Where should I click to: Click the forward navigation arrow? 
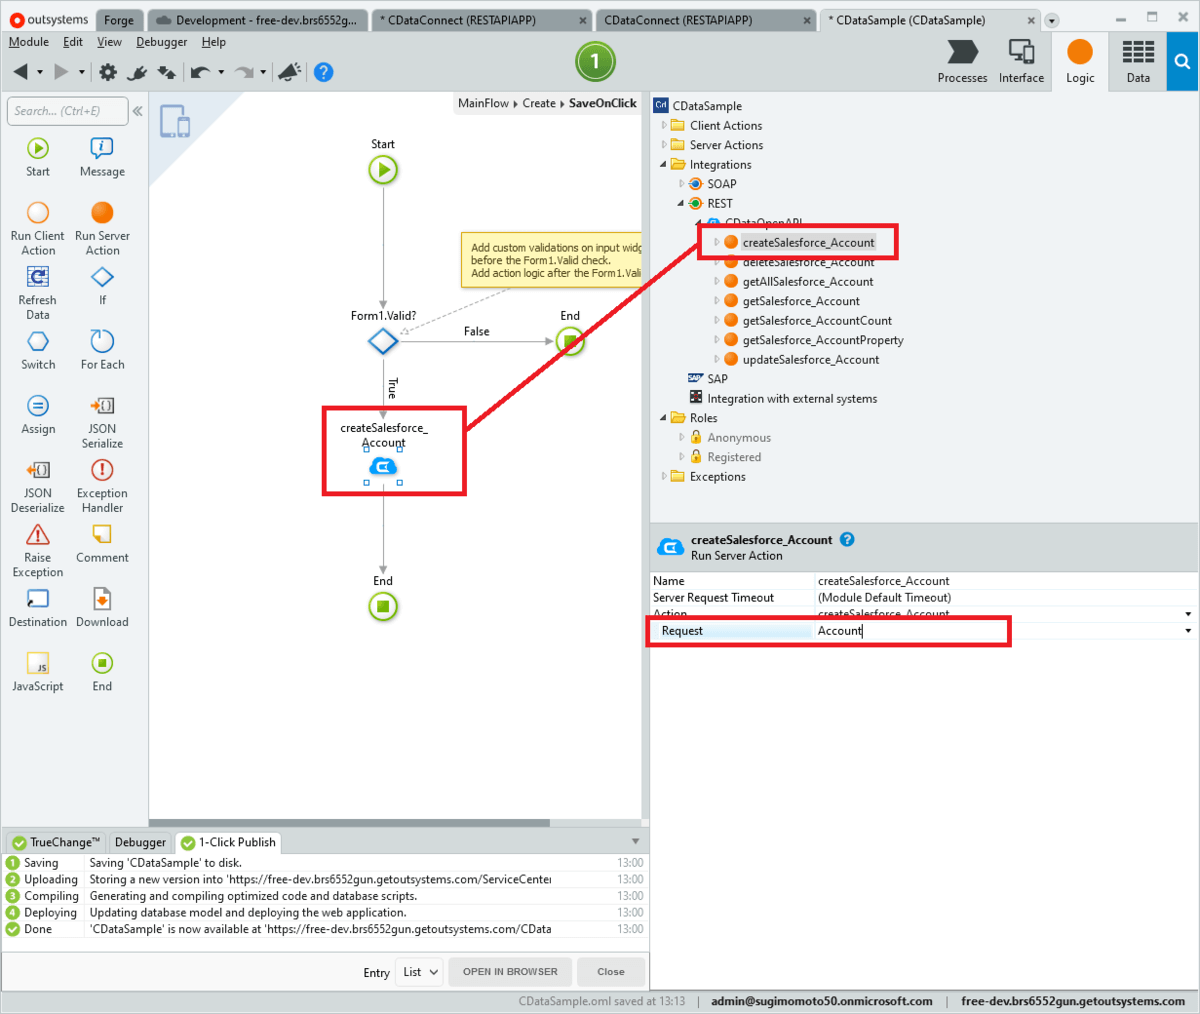click(62, 71)
